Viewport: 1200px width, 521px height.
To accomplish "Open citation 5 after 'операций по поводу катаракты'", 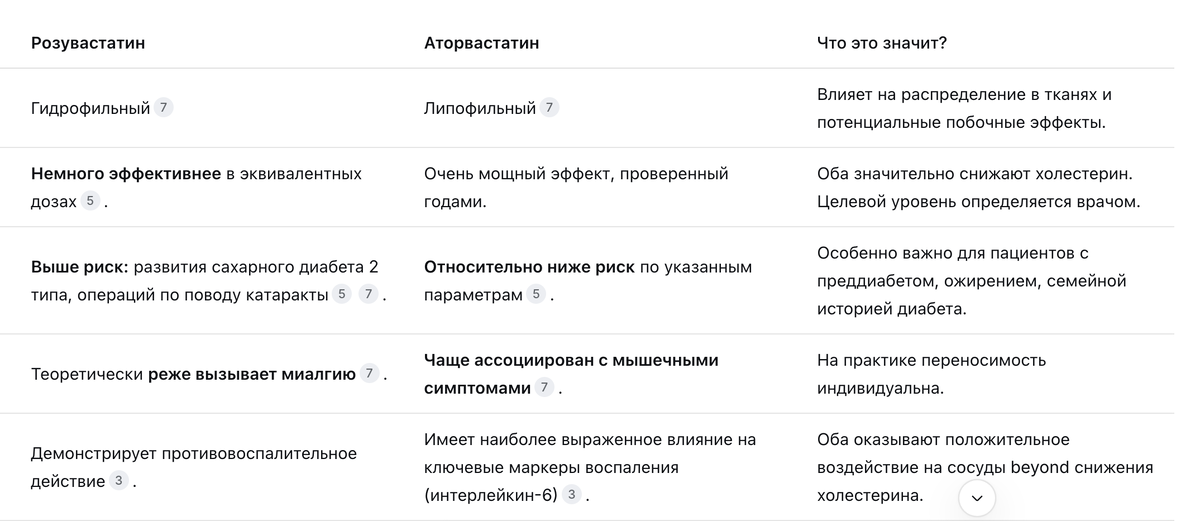I will pyautogui.click(x=342, y=294).
